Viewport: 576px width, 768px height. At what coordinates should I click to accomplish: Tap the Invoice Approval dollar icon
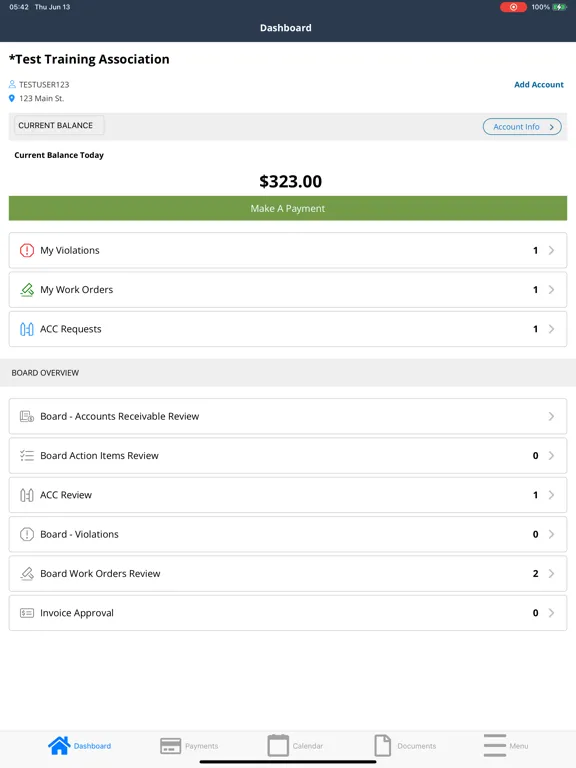tap(27, 613)
